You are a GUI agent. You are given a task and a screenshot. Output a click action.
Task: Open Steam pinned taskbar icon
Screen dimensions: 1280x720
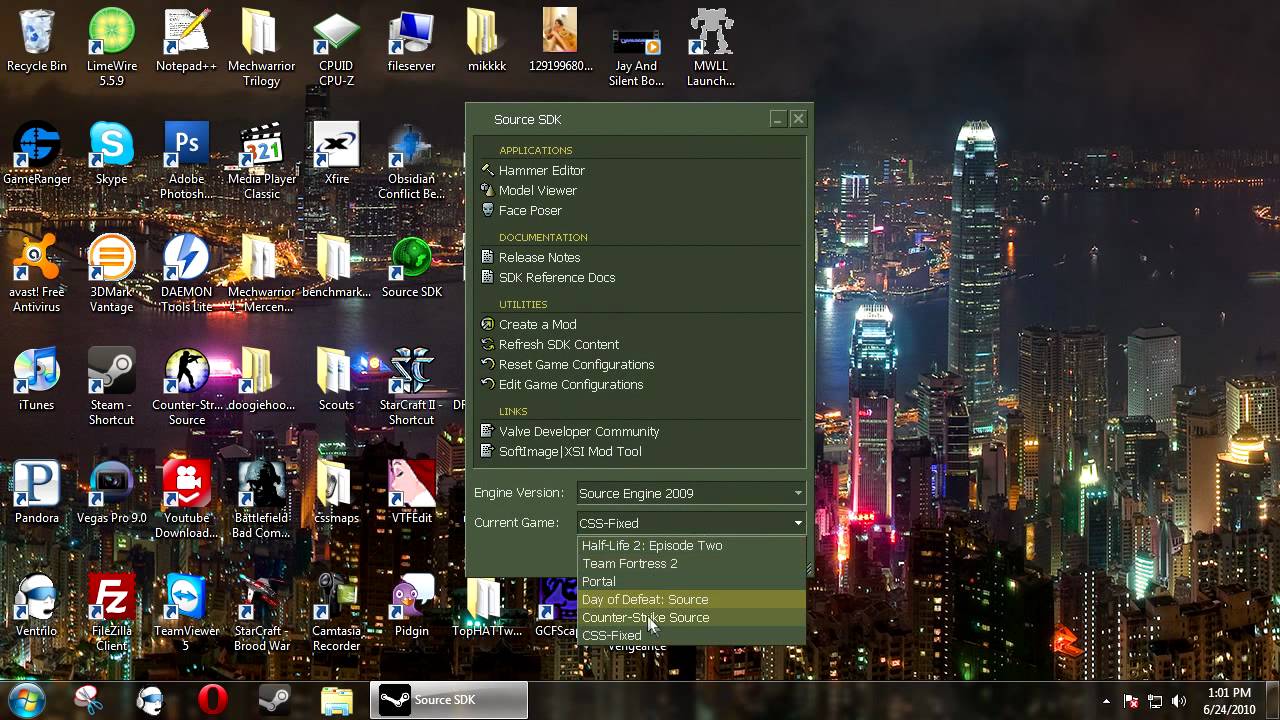(274, 700)
